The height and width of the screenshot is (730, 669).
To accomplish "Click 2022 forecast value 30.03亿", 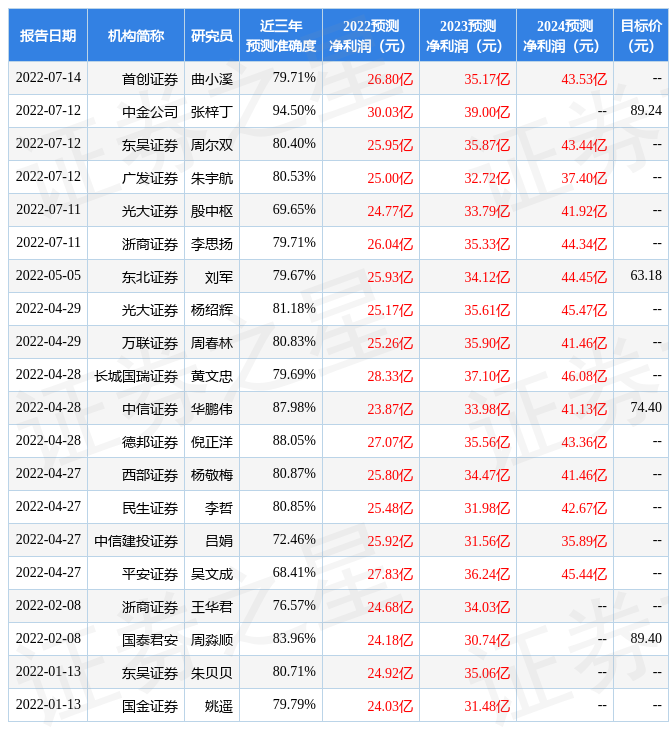I will coord(390,112).
